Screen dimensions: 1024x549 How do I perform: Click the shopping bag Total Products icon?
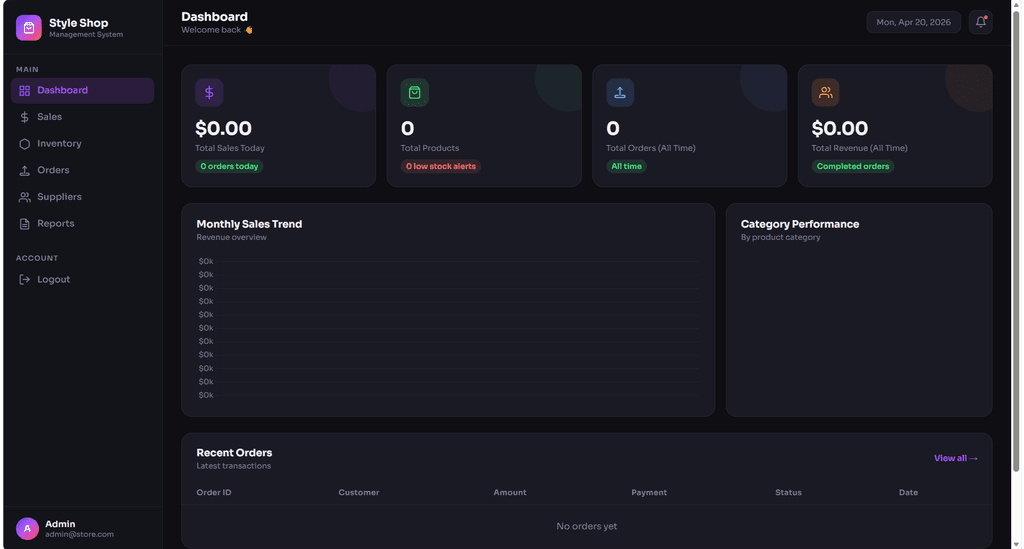coord(415,93)
